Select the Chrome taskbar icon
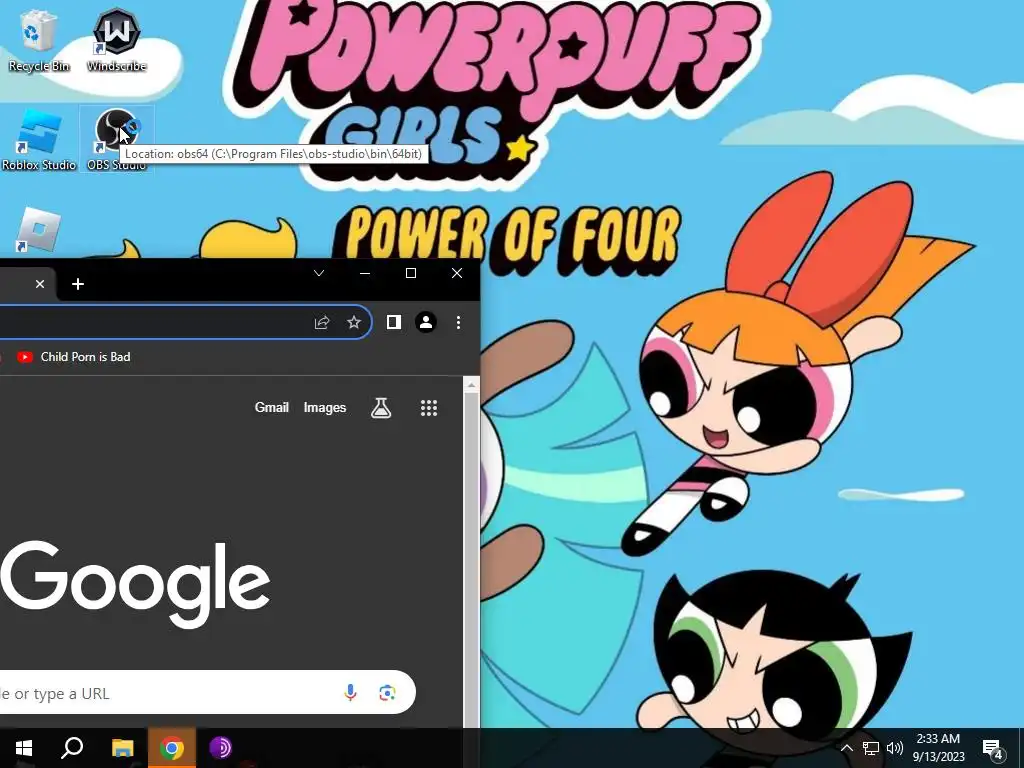Screen dimensions: 1024x768 point(172,748)
